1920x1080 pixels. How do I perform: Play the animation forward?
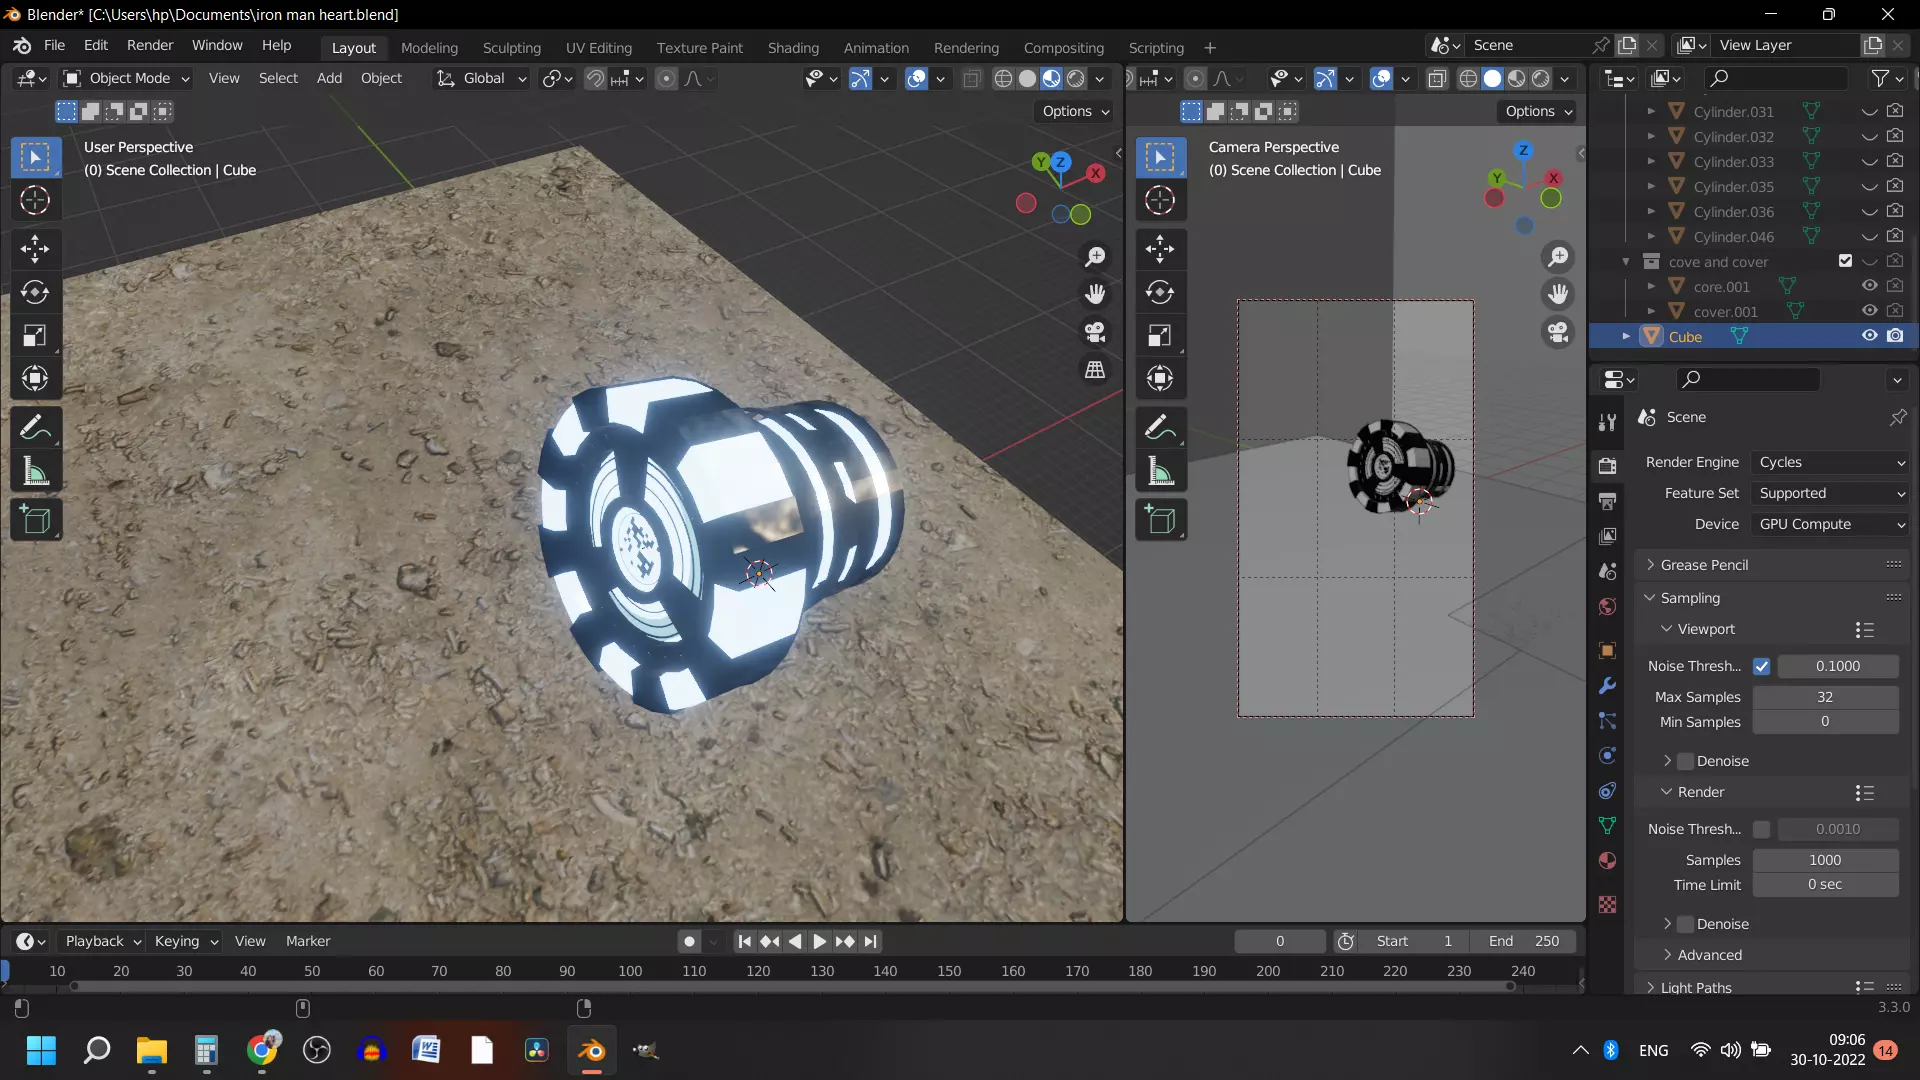[x=819, y=941]
